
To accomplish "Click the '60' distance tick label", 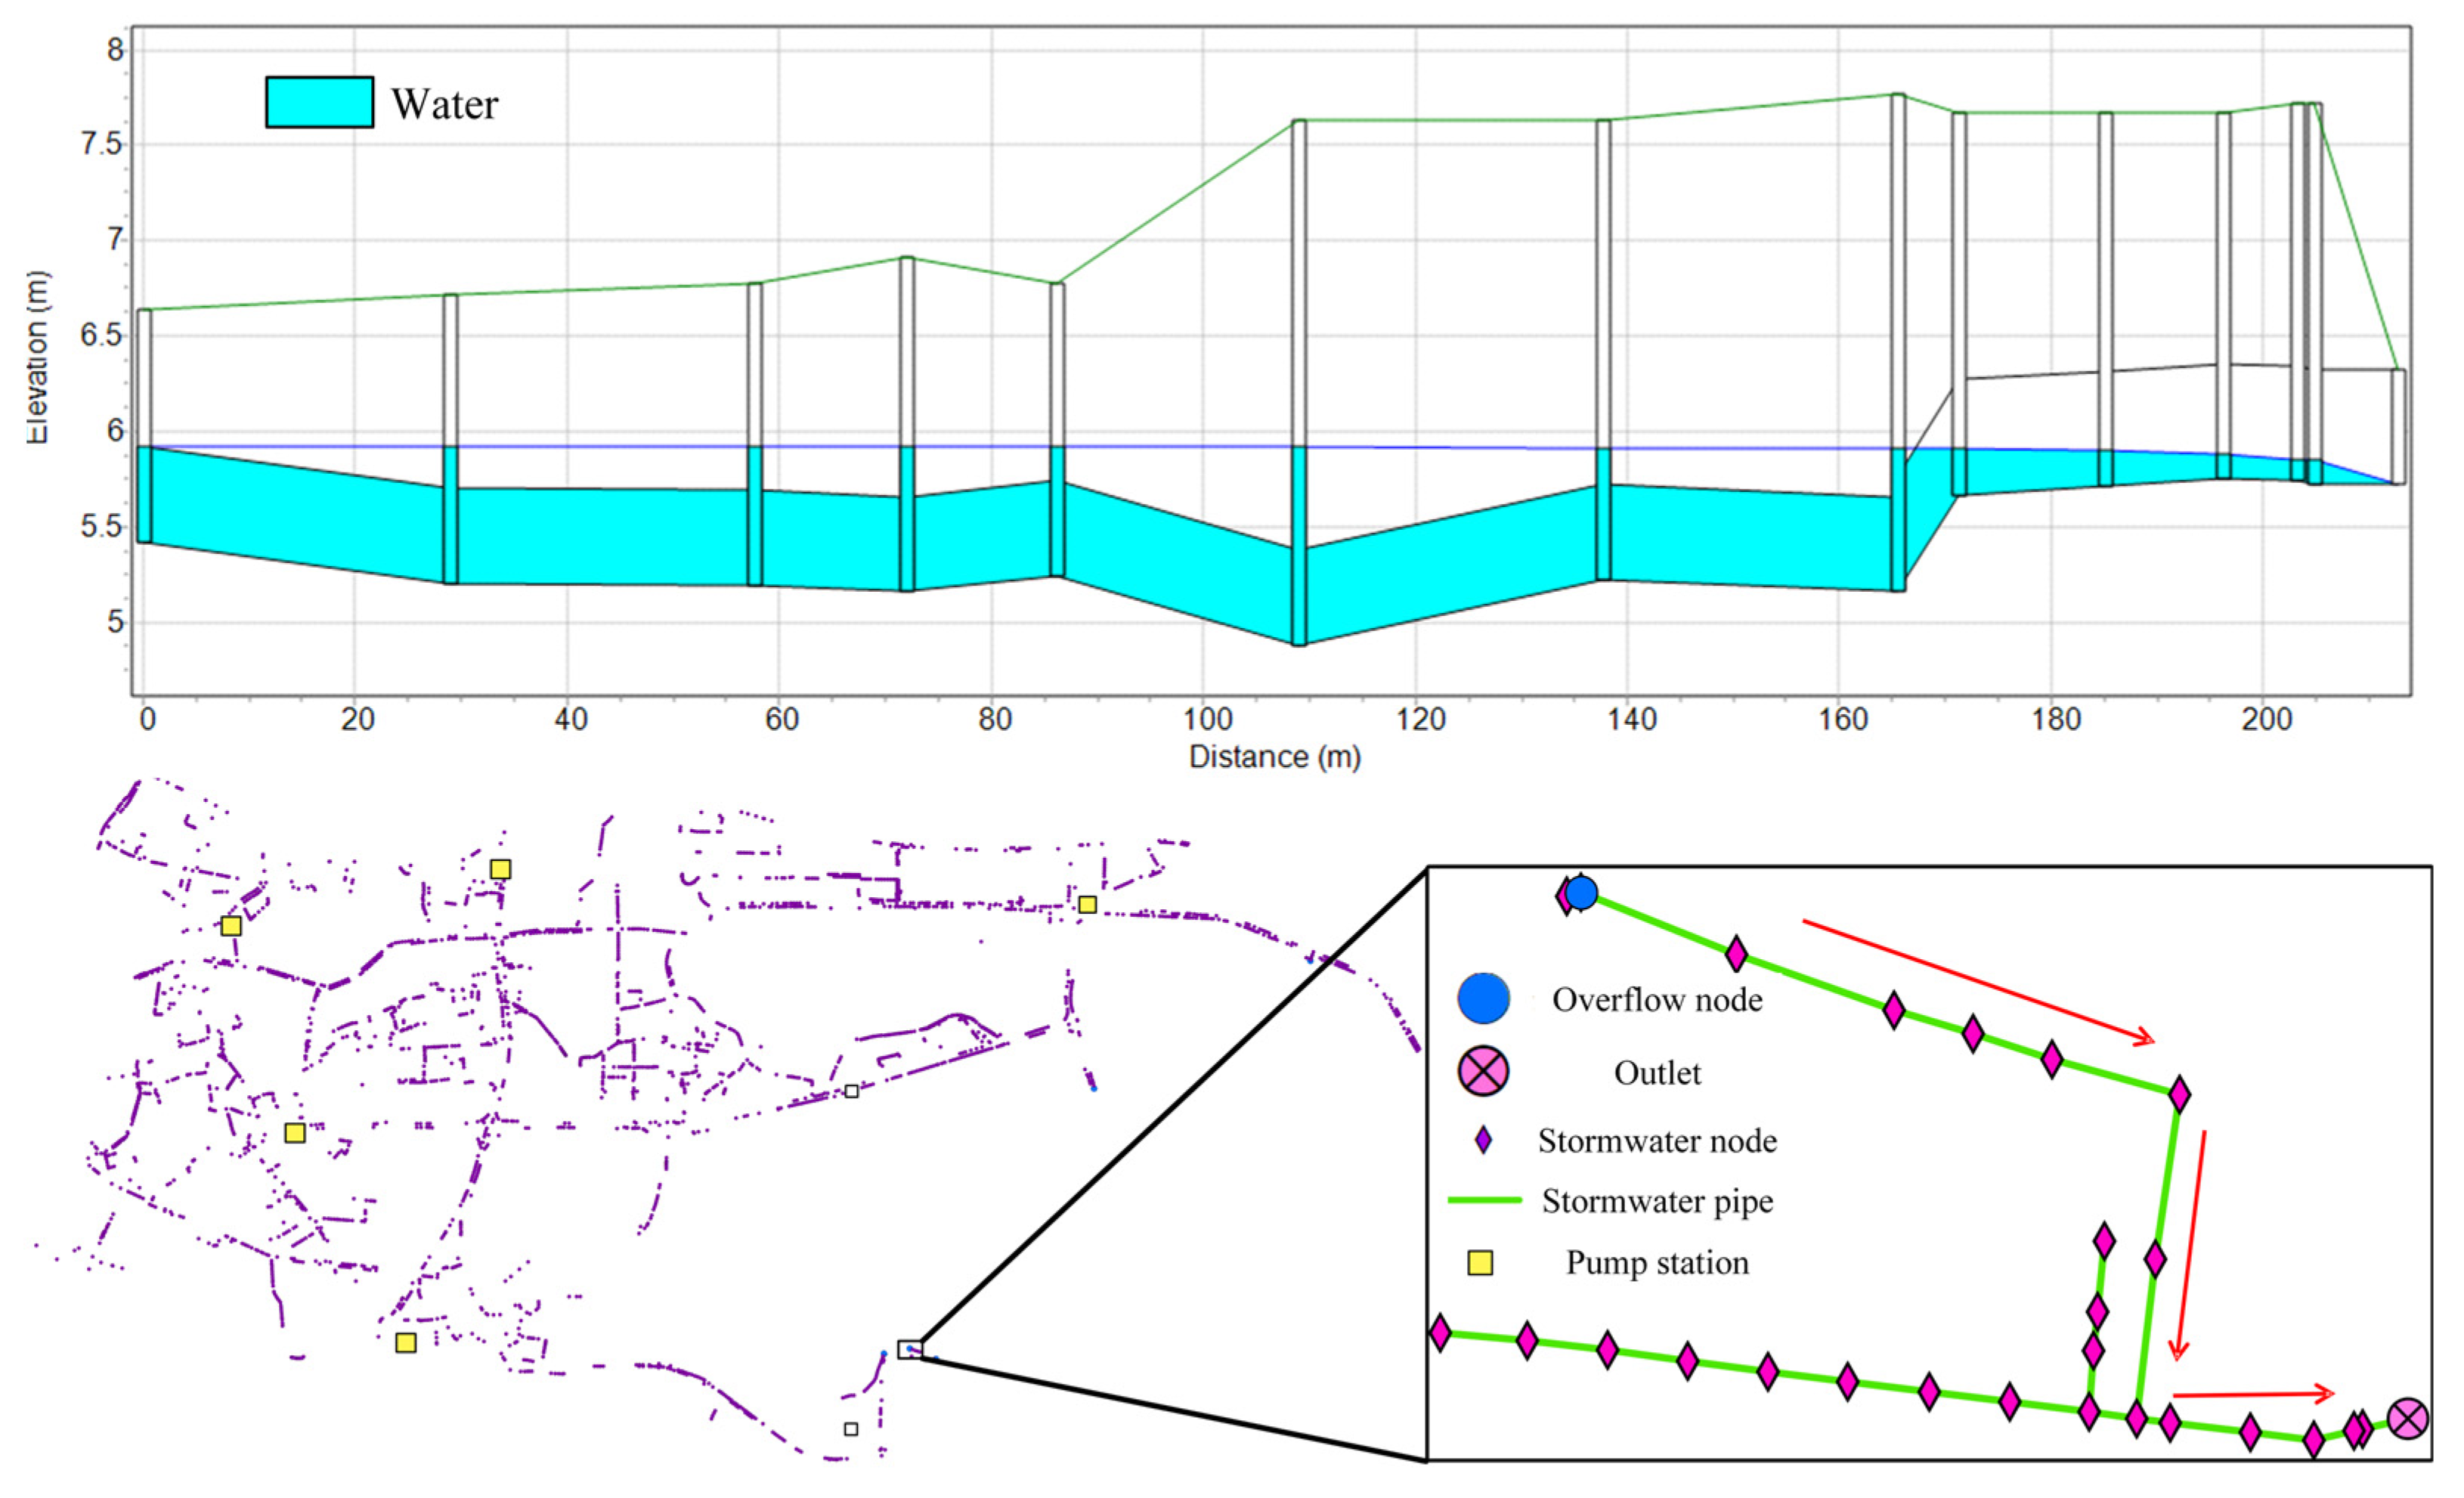I will point(781,719).
